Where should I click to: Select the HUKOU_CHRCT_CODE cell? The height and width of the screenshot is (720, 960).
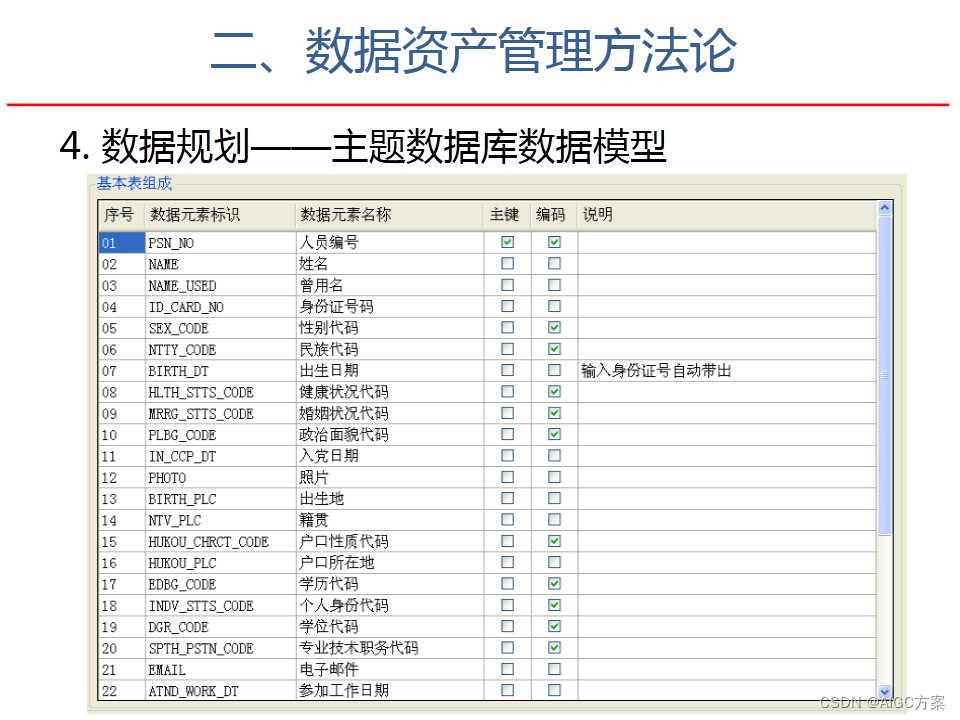click(x=220, y=541)
